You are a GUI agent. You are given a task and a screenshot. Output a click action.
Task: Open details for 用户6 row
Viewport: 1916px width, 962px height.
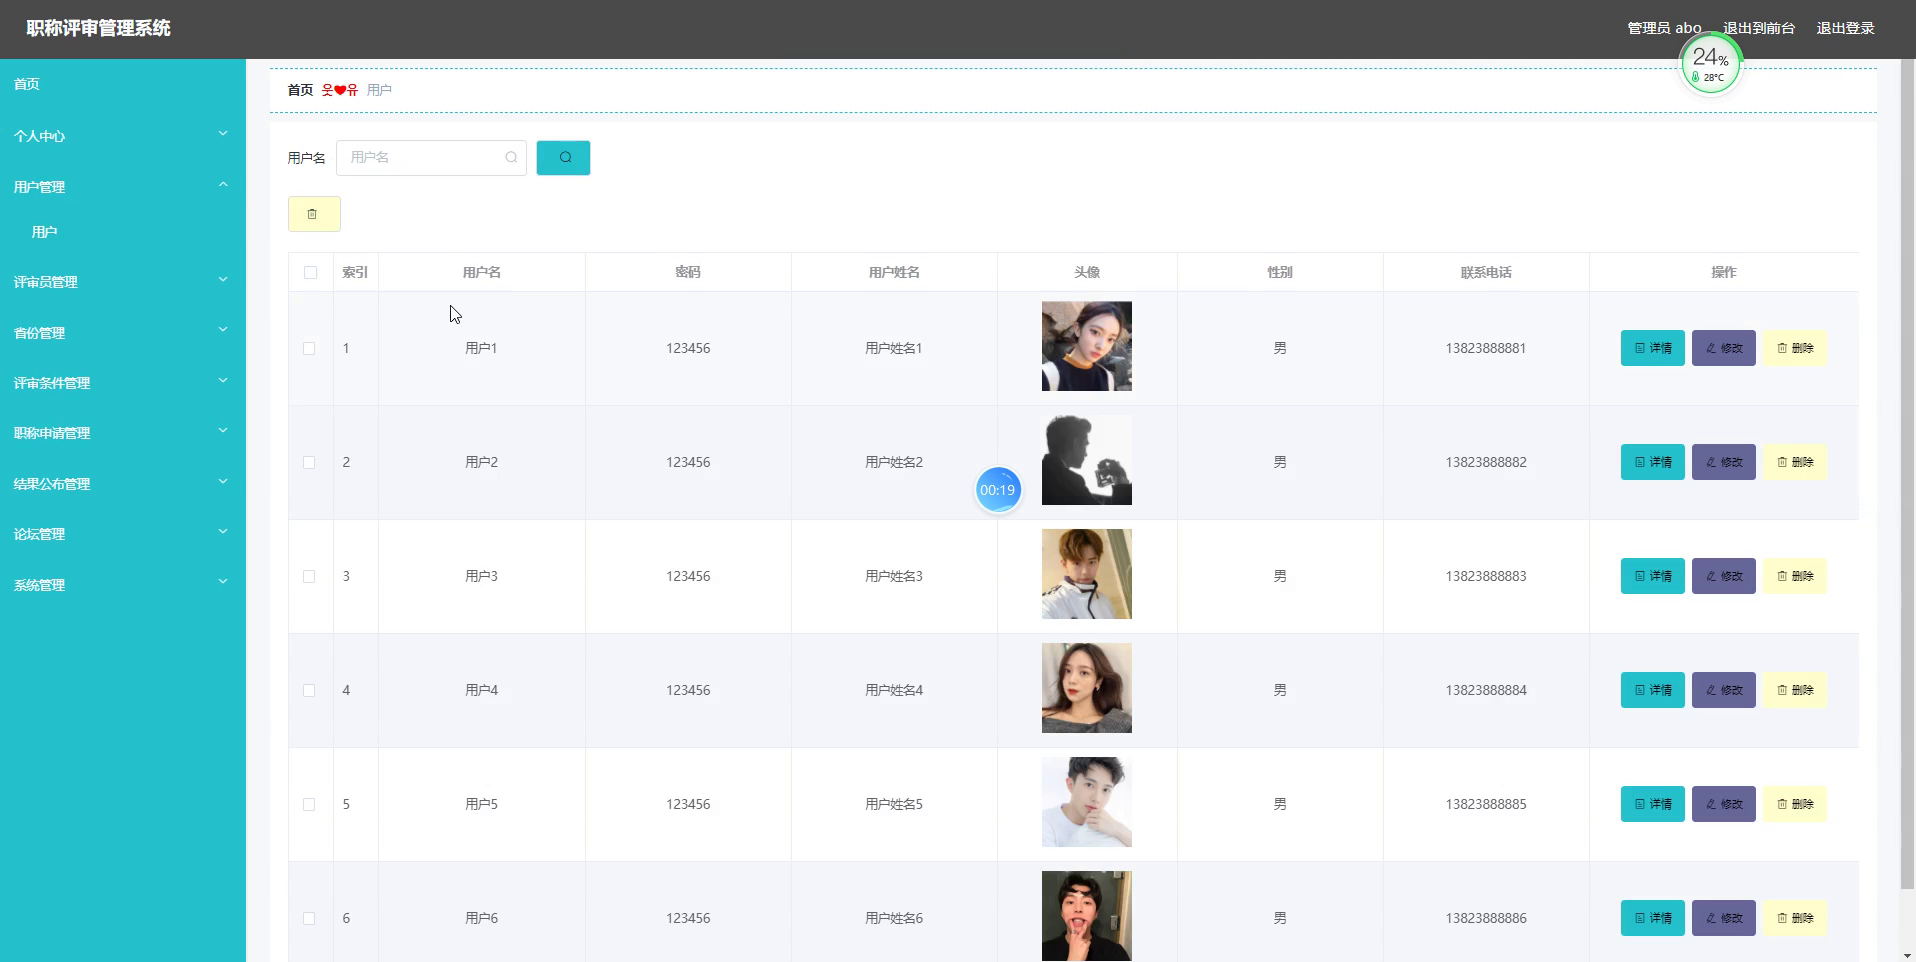(x=1652, y=918)
